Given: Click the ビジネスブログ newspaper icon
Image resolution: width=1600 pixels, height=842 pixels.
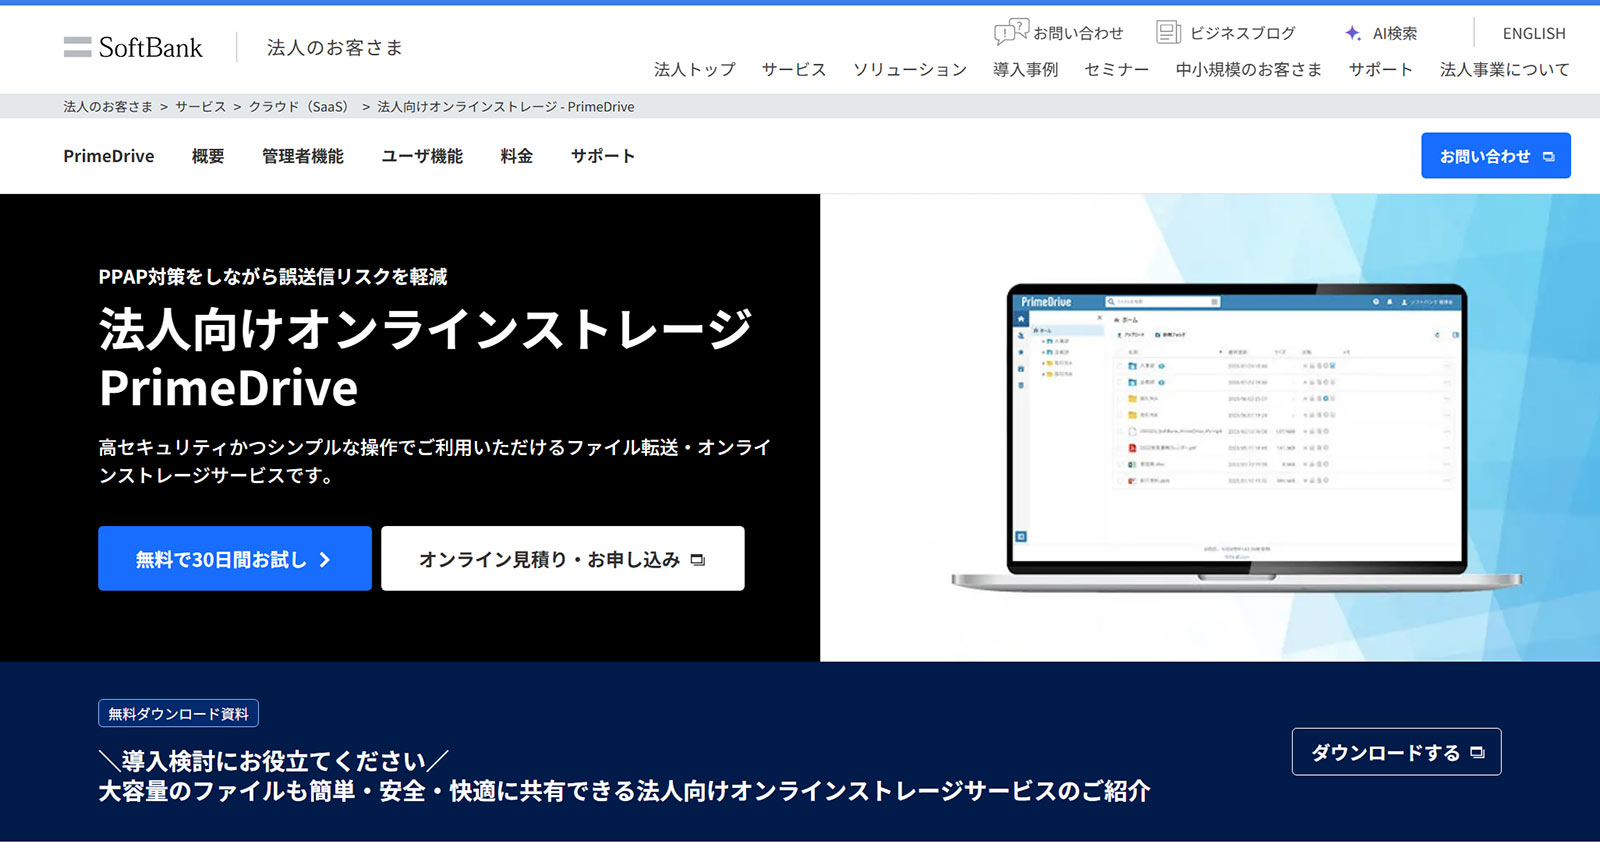Looking at the screenshot, I should tap(1168, 33).
